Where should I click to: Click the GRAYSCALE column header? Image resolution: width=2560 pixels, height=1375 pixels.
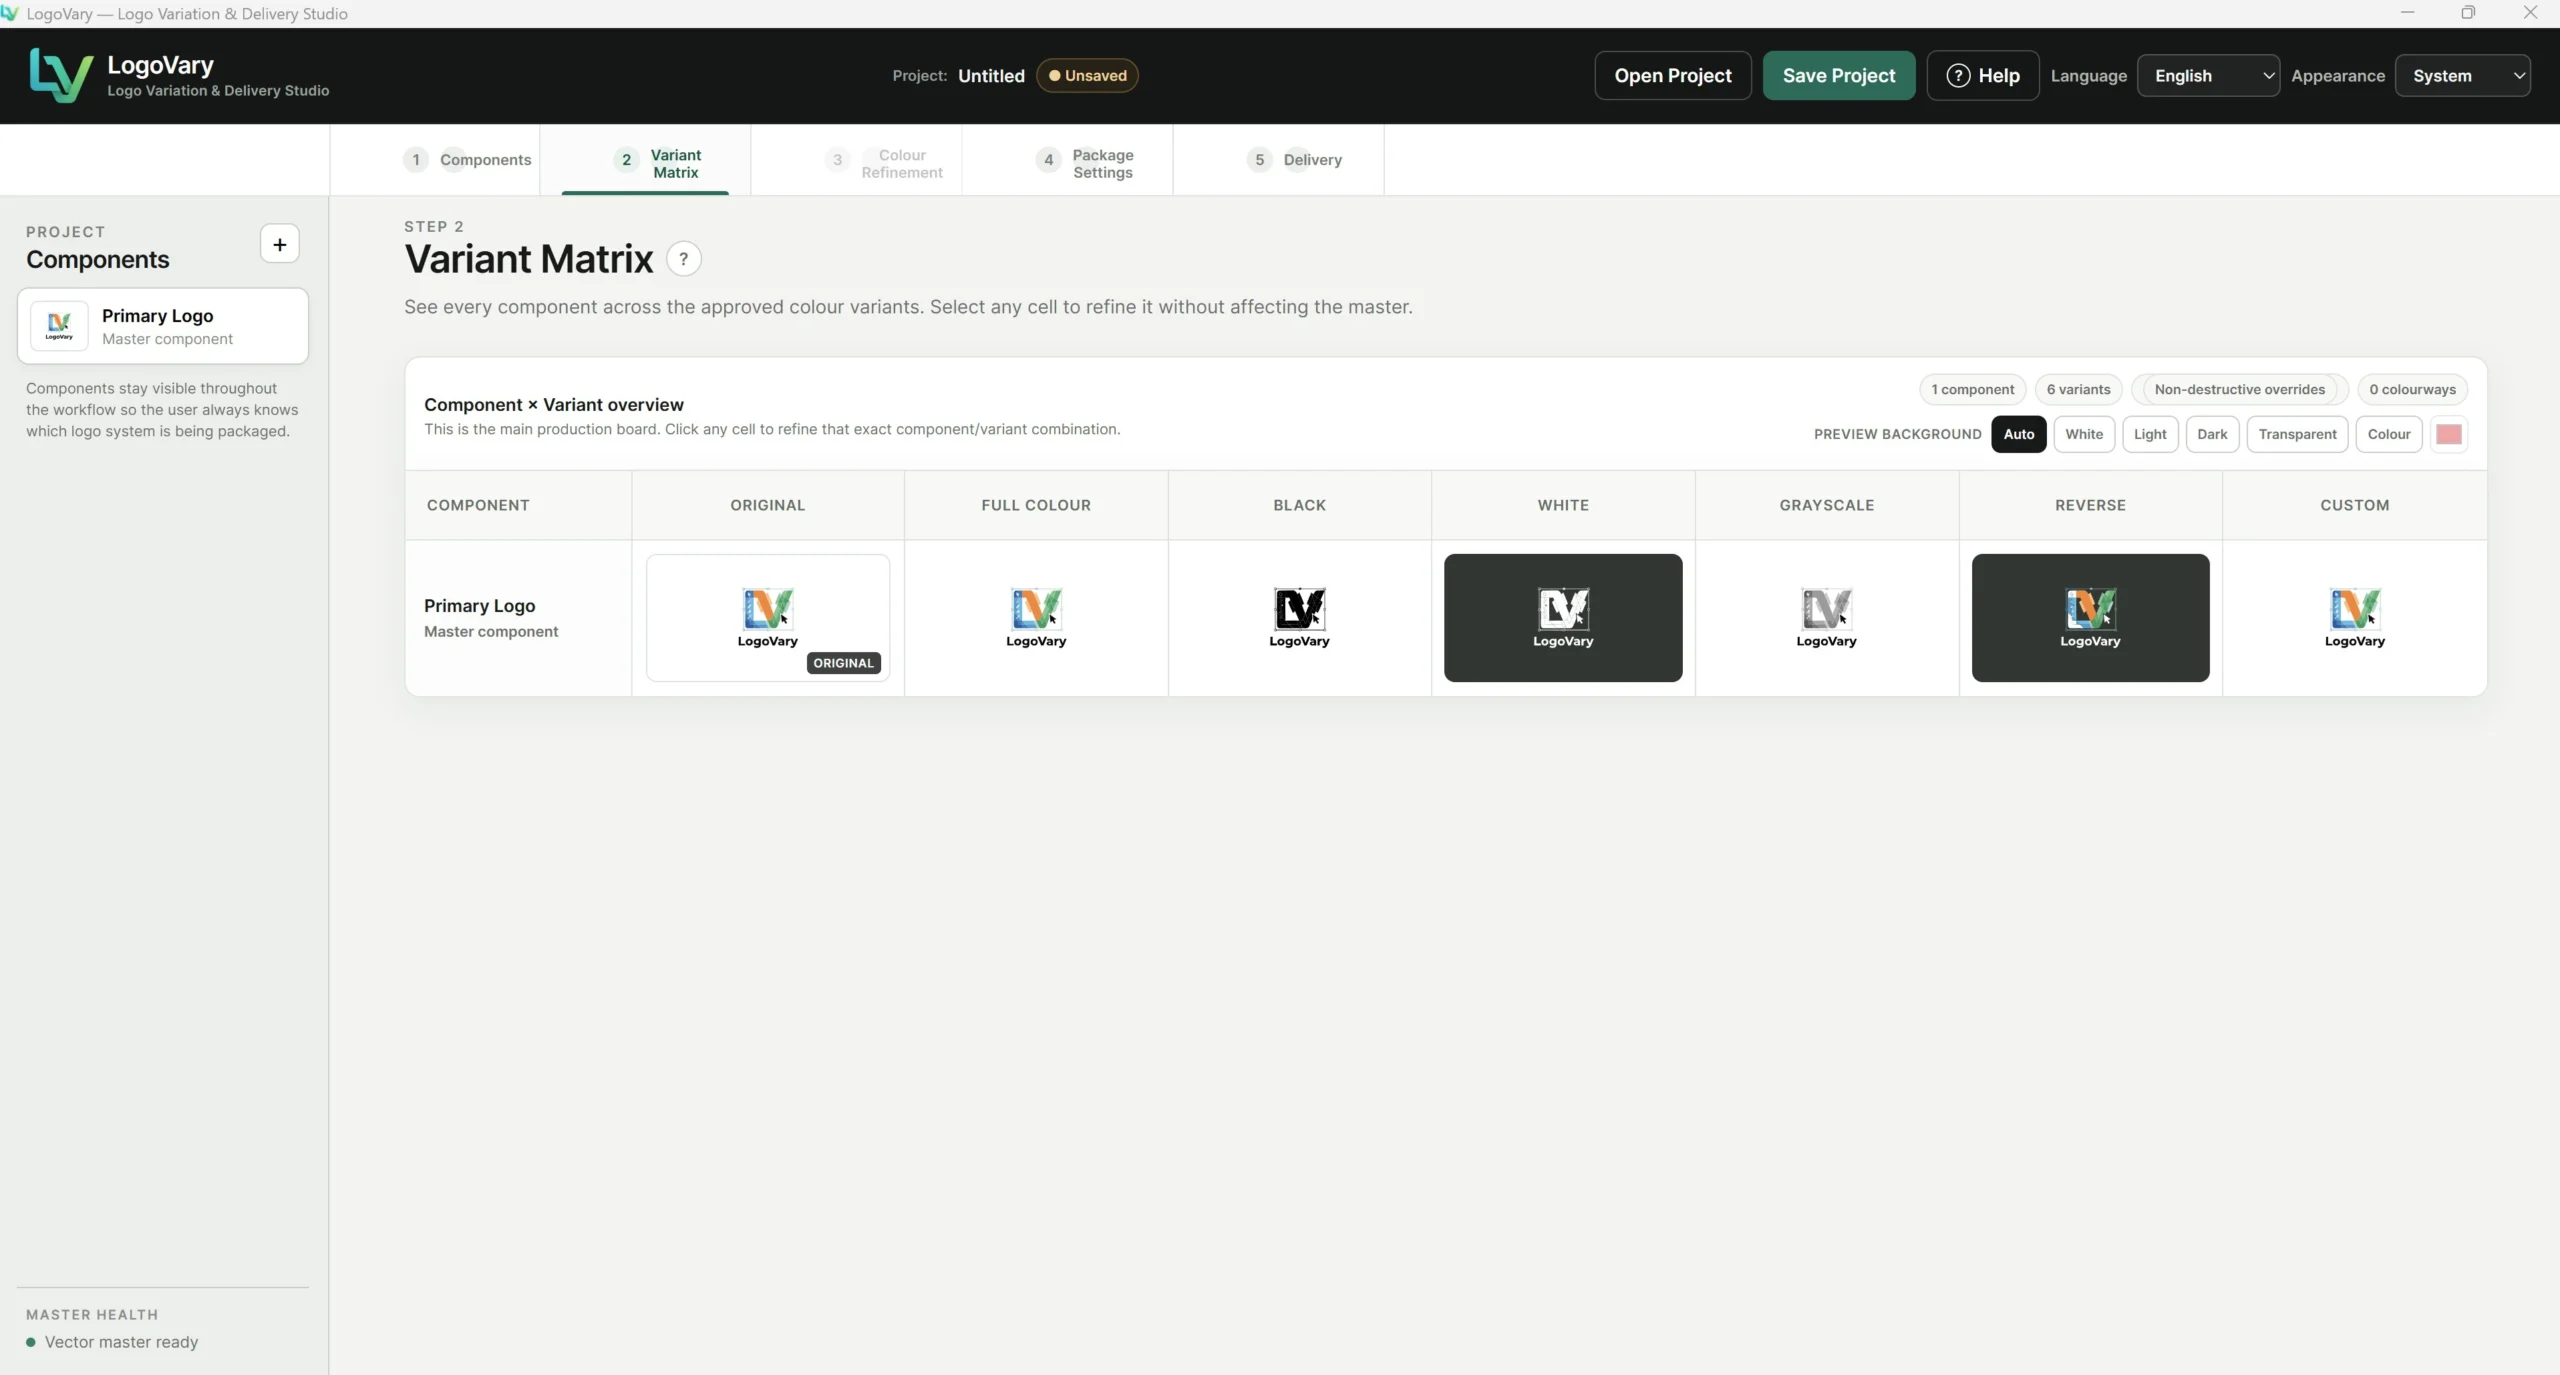click(x=1826, y=505)
